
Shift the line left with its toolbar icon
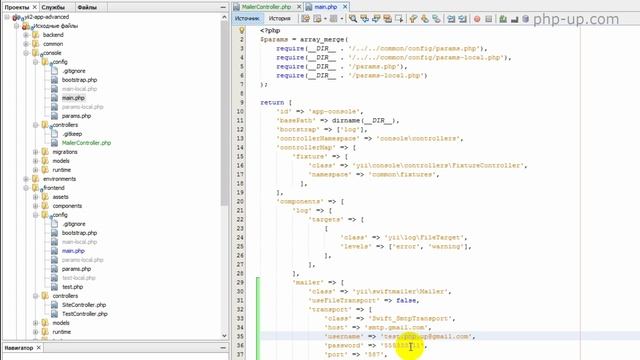[x=451, y=19]
